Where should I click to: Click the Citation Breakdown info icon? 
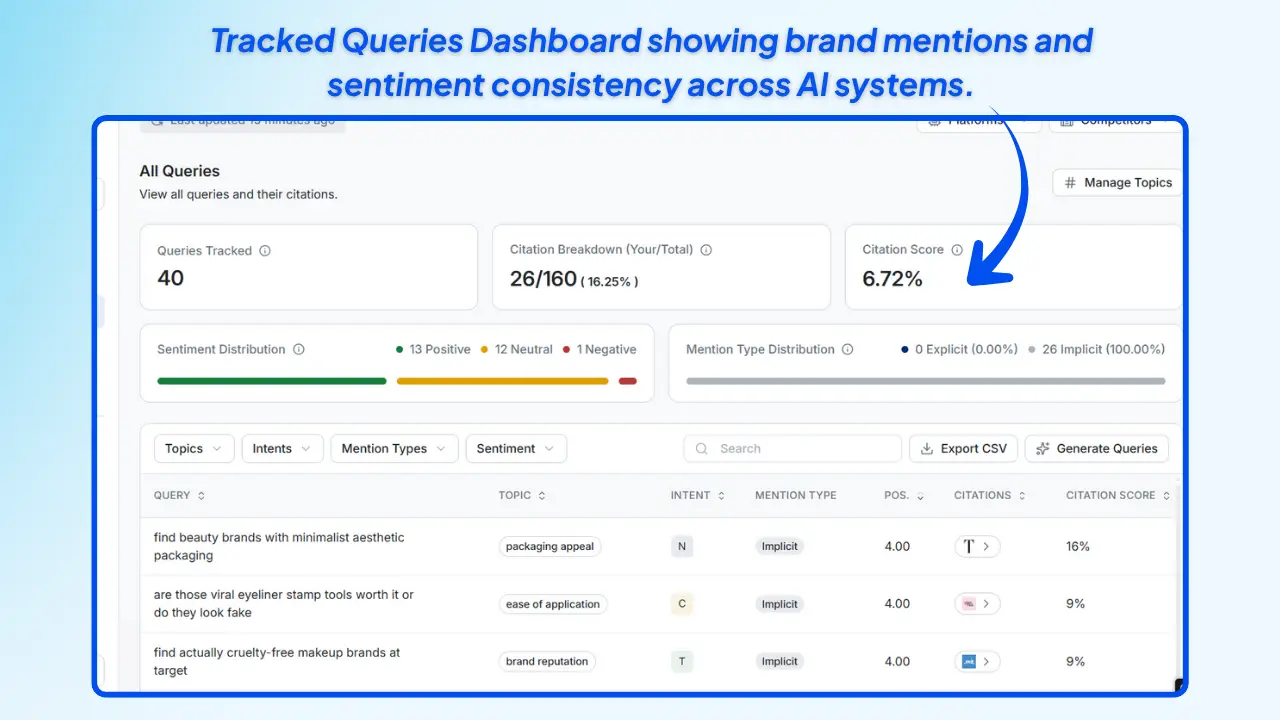pos(707,250)
